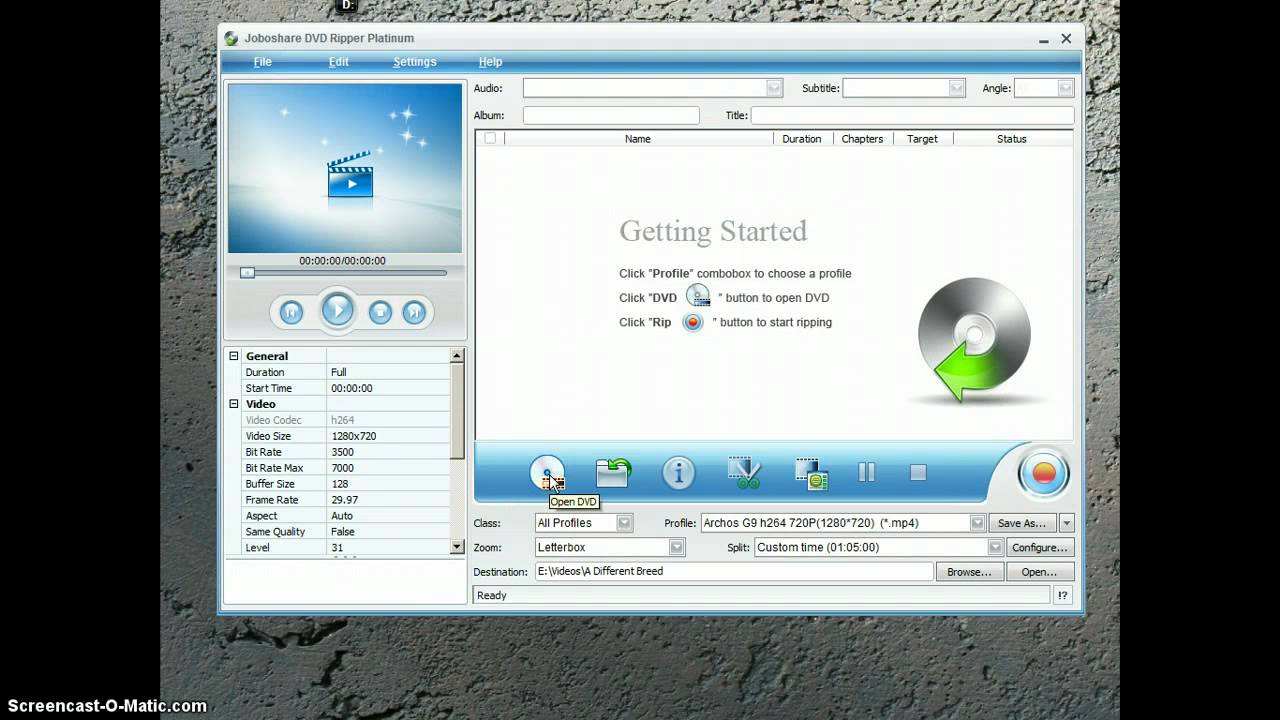The width and height of the screenshot is (1280, 720).
Task: Click the Configure... button
Action: 1040,548
